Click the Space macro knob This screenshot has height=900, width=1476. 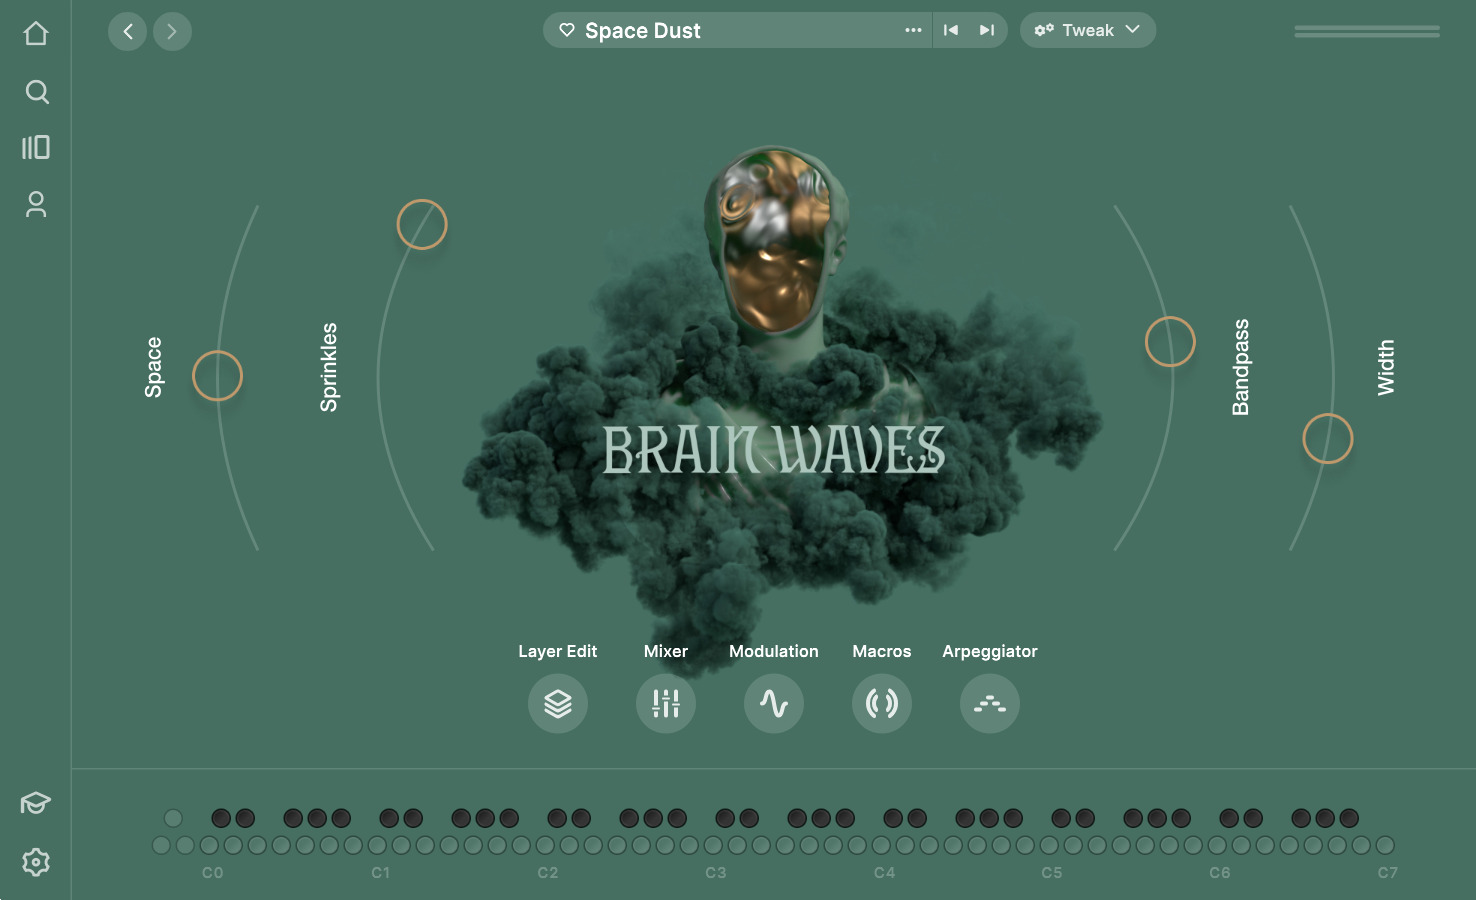(x=217, y=376)
